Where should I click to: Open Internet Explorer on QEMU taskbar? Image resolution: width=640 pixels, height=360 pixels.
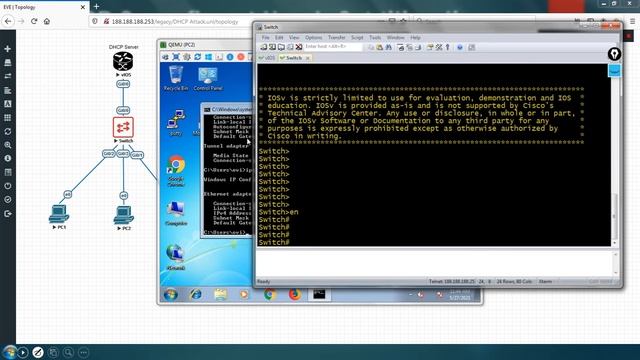(196, 294)
